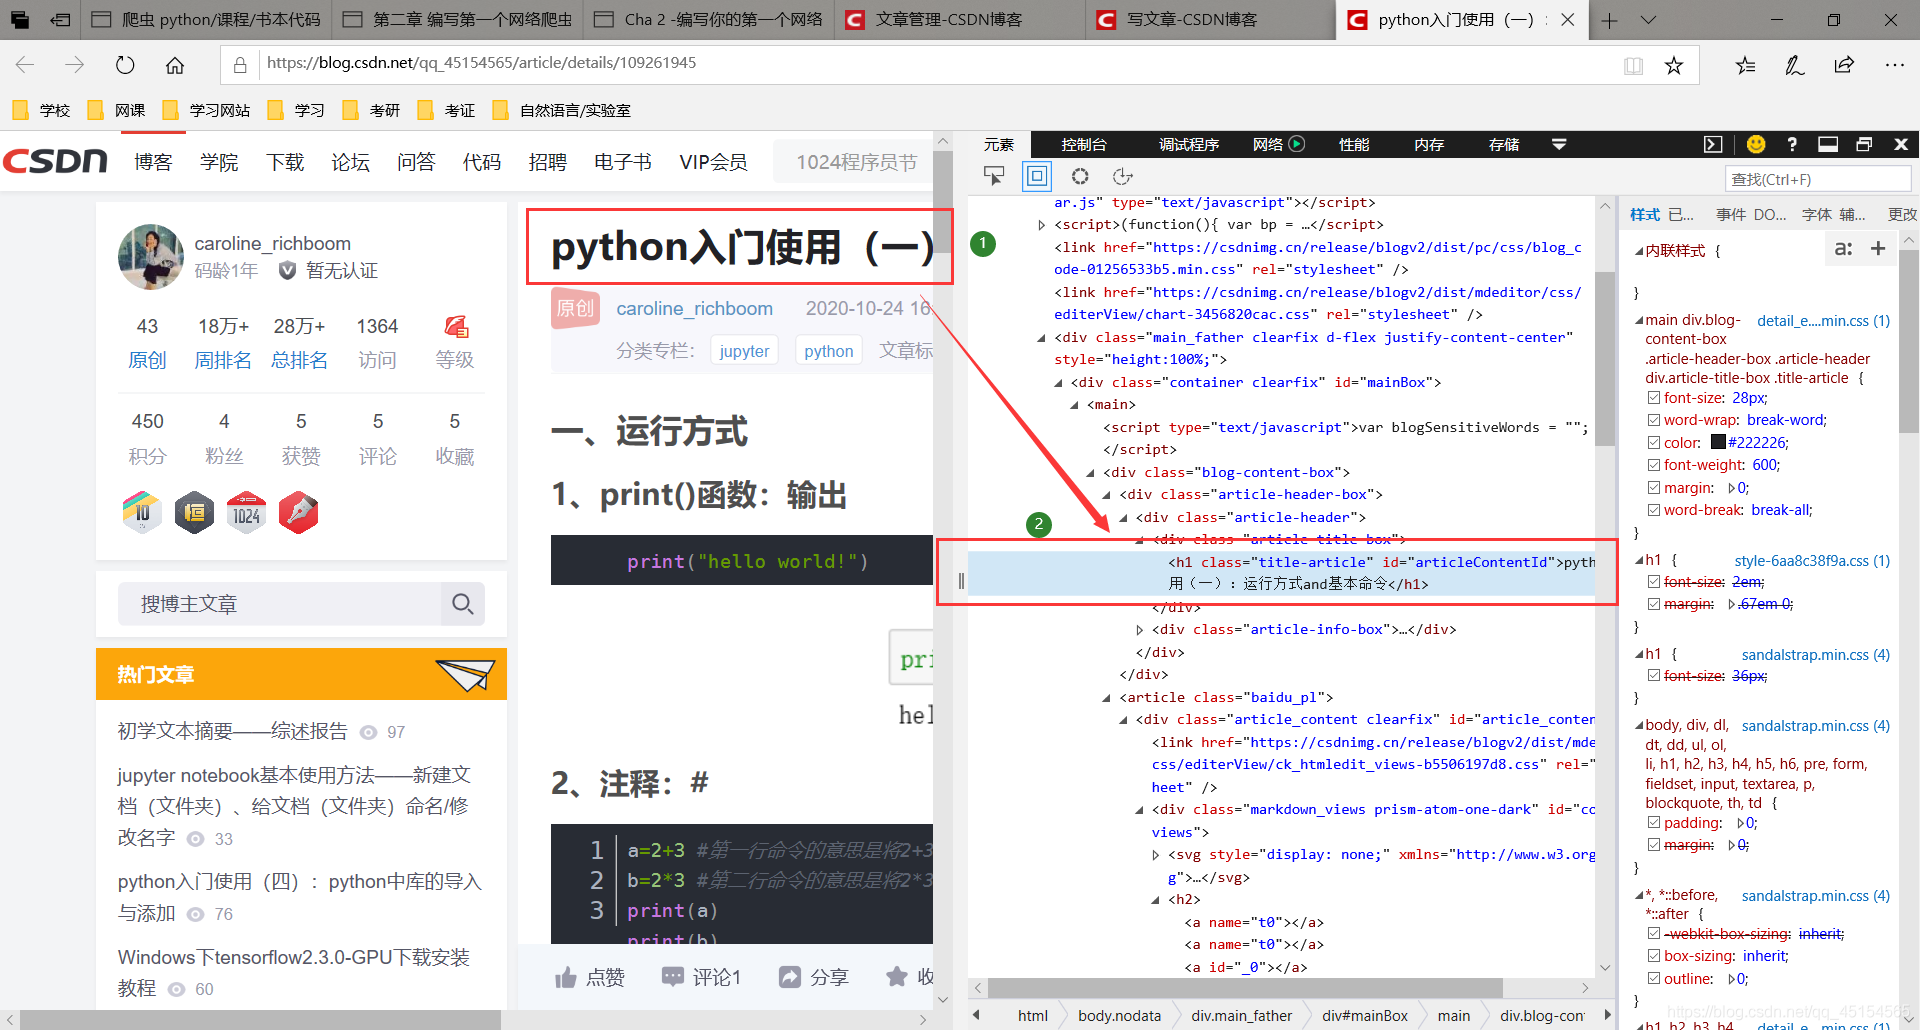Viewport: 1920px width, 1030px height.
Task: Click the smiley feedback icon
Action: (1756, 144)
